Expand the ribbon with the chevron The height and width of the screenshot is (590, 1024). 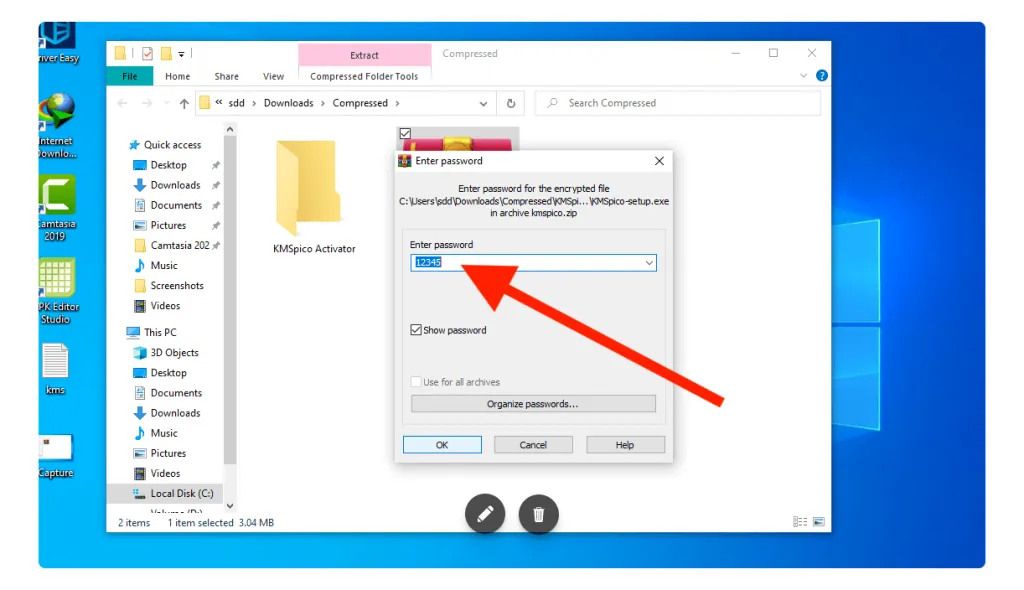[x=803, y=76]
